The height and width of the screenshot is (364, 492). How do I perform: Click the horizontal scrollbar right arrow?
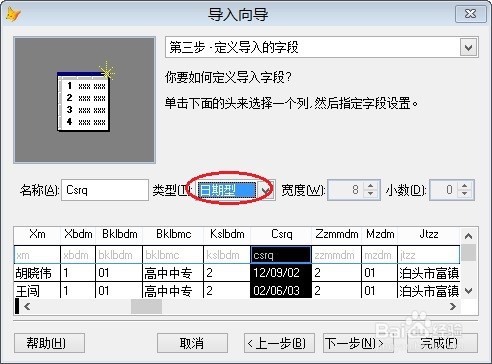453,306
